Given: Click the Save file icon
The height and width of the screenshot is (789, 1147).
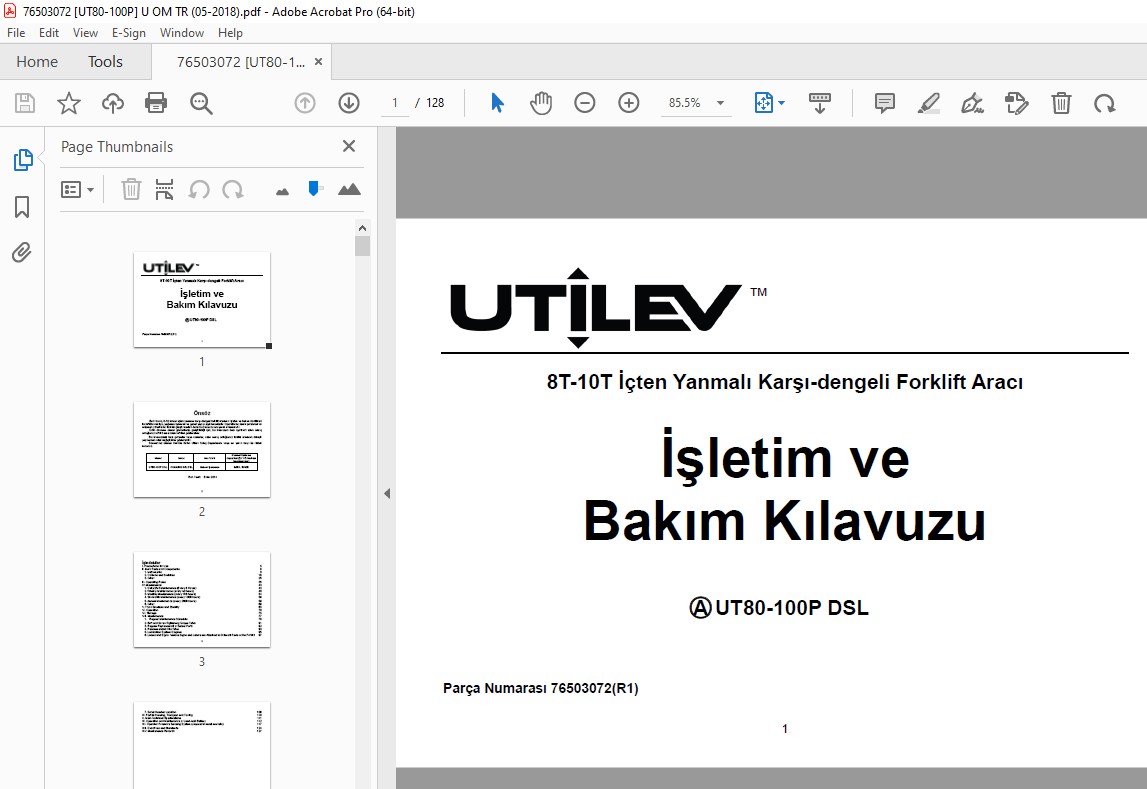Looking at the screenshot, I should tap(25, 103).
